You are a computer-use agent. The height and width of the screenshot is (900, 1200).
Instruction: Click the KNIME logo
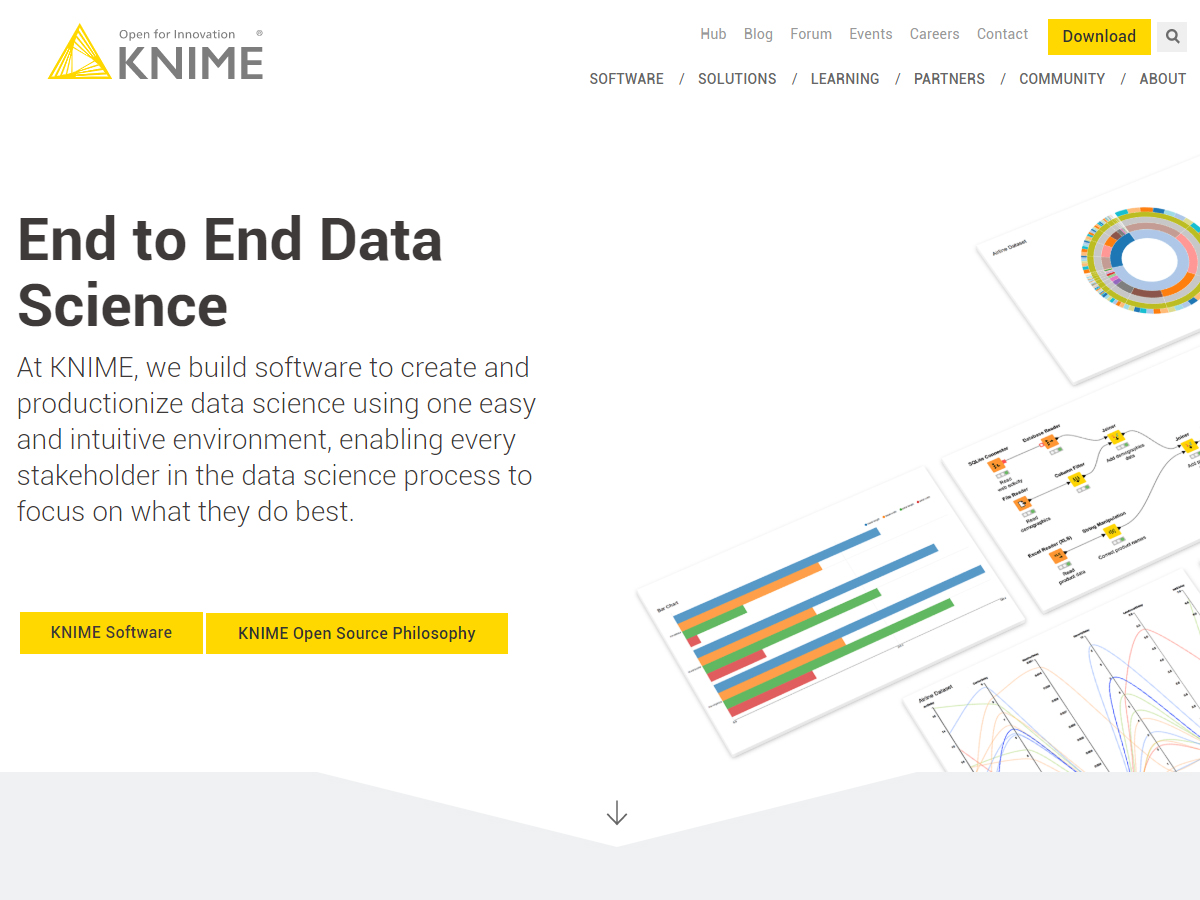point(156,52)
